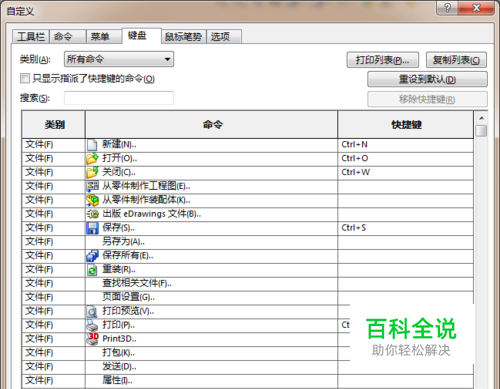Open the 选项 tab

[x=224, y=36]
